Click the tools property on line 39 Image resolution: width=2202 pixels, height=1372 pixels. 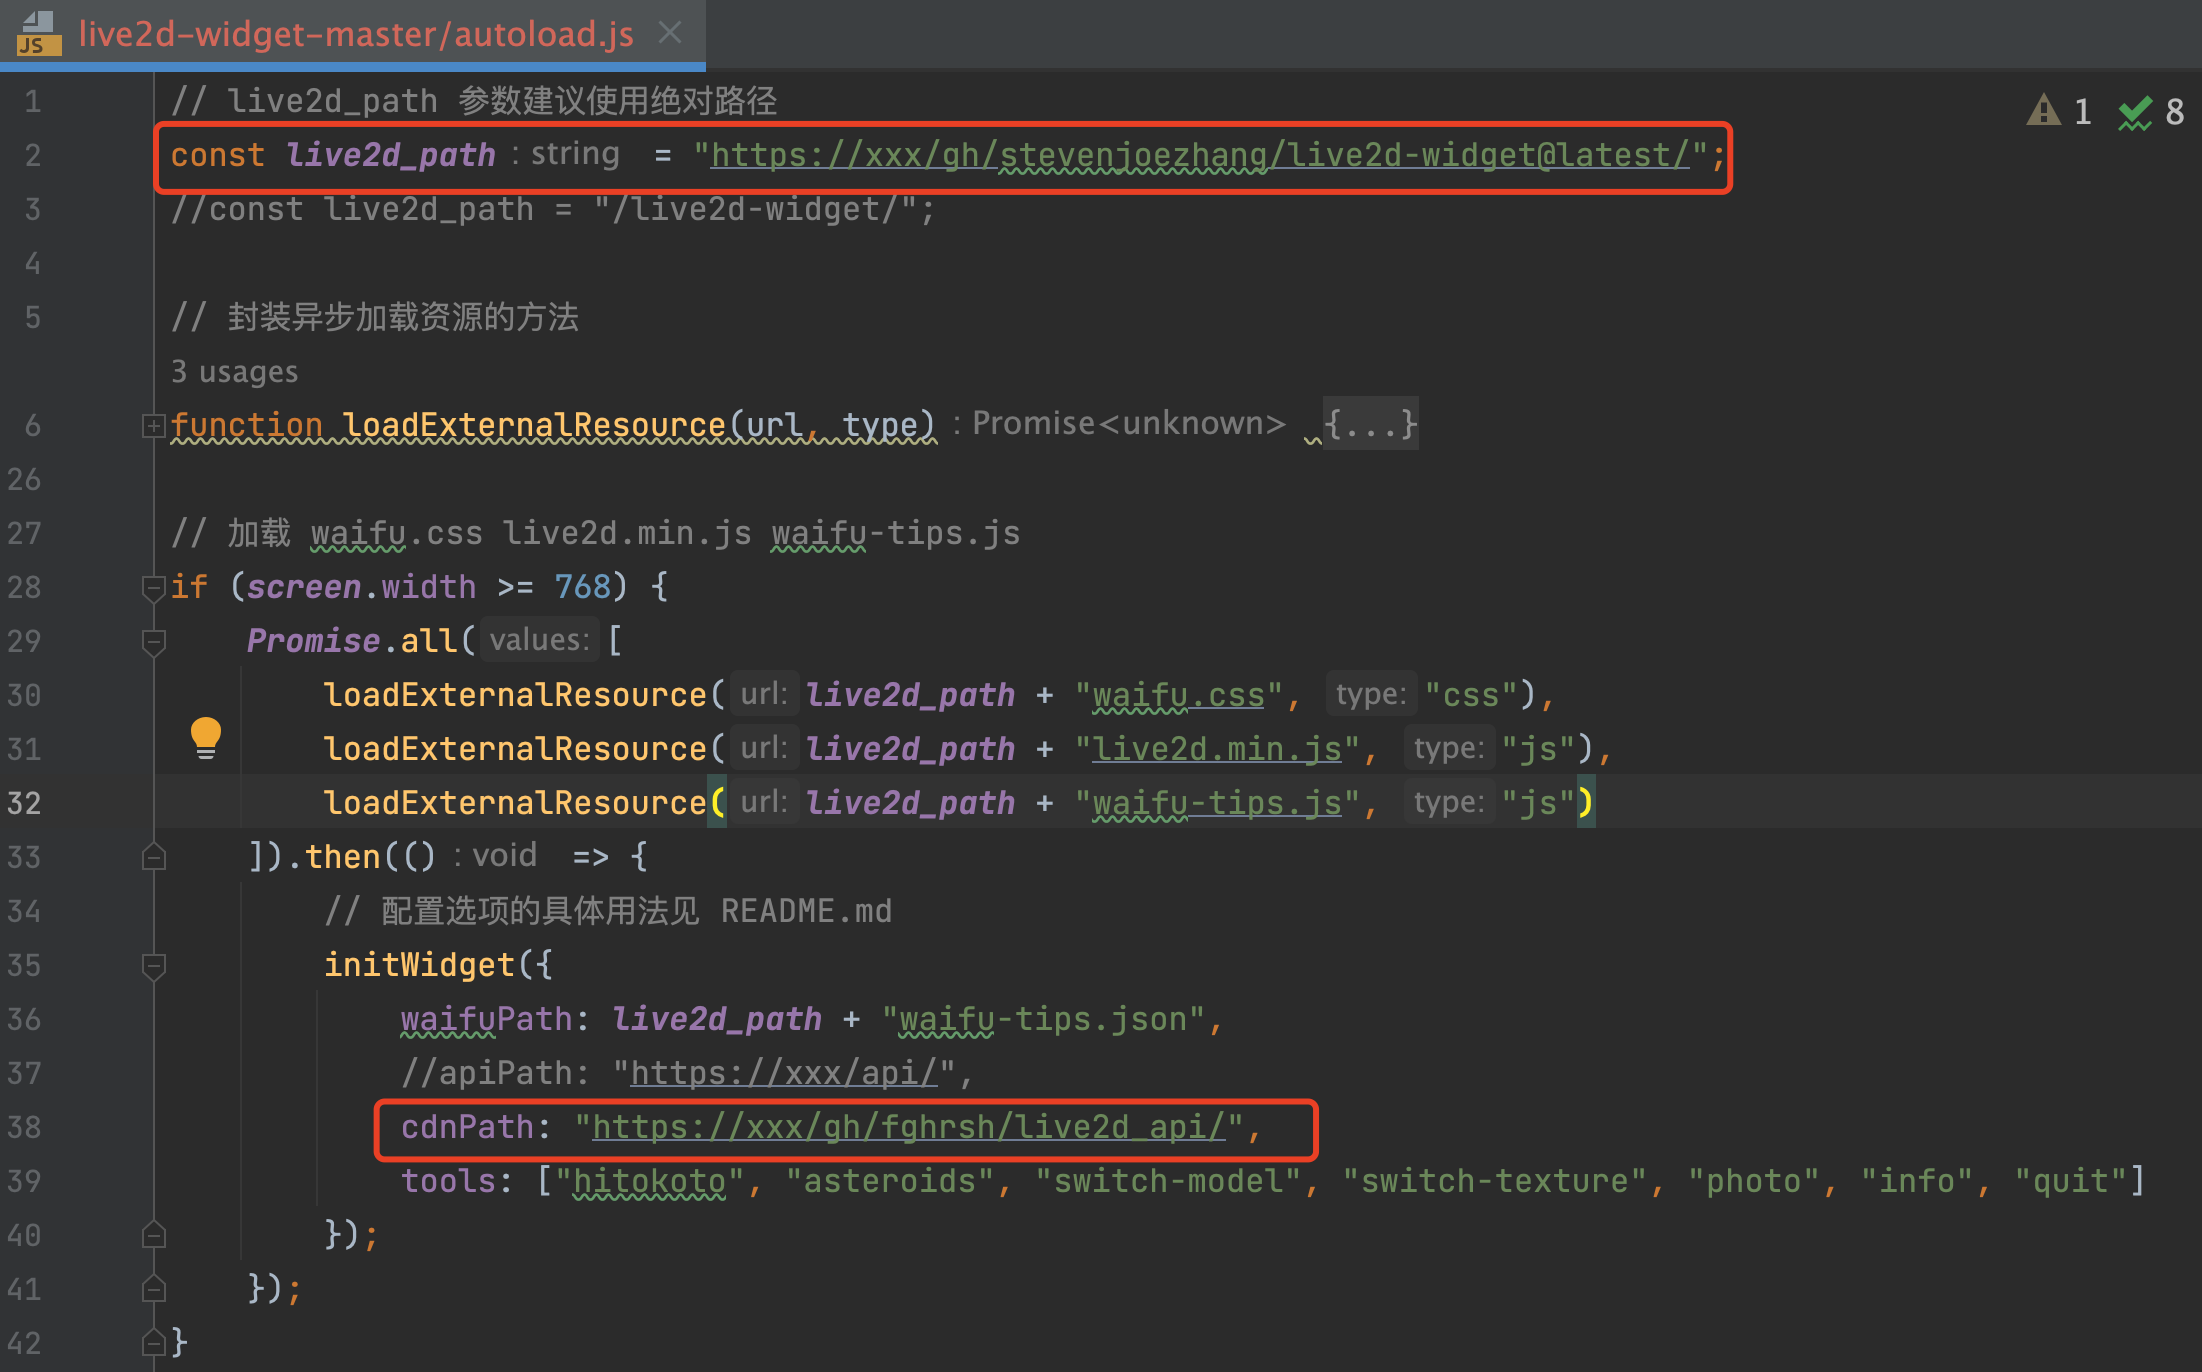pos(448,1181)
